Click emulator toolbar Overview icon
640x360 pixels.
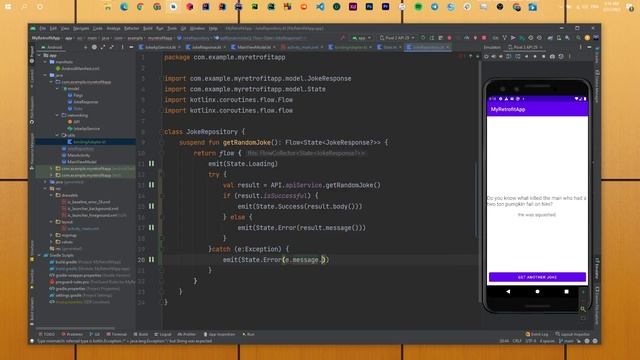click(x=544, y=57)
